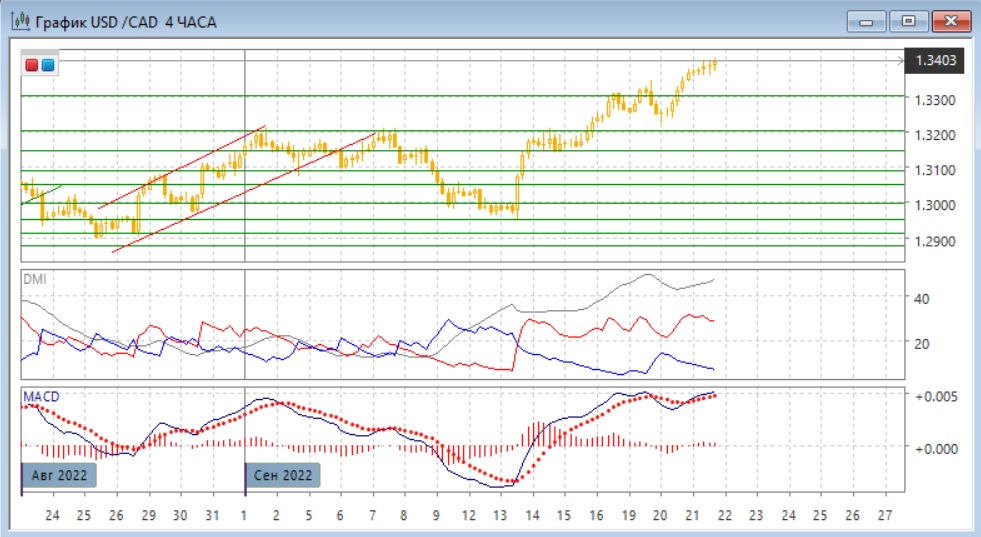Click date 27 on the time axis
Screen dimensions: 981x537
tap(882, 516)
